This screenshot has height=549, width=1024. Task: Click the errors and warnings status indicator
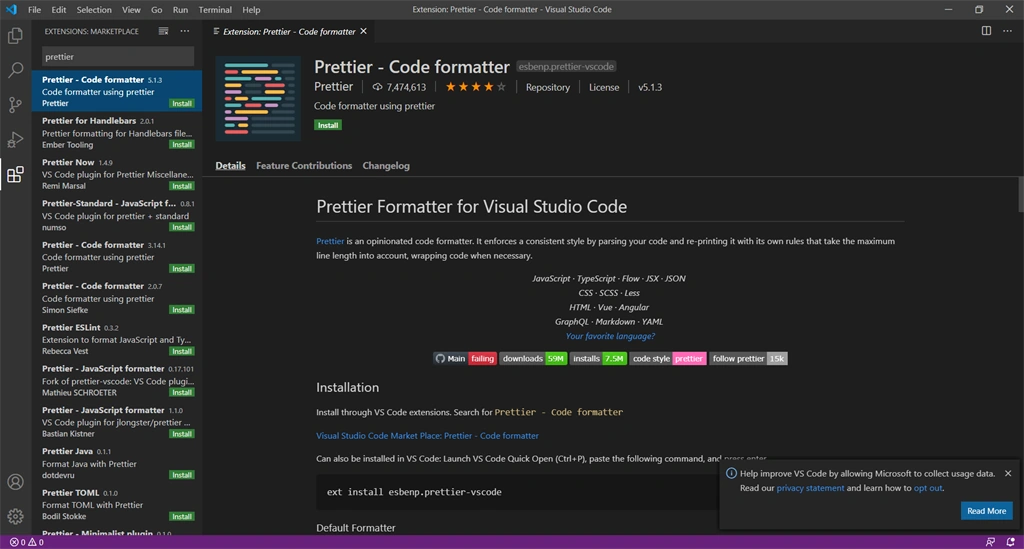coord(27,542)
